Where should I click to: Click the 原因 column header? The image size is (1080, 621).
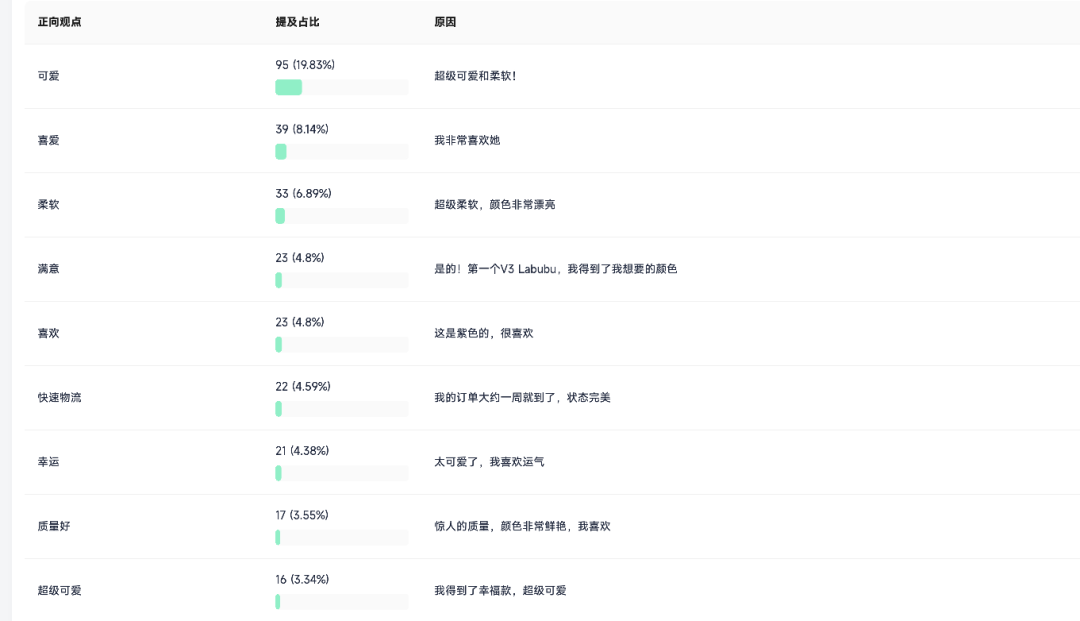443,21
